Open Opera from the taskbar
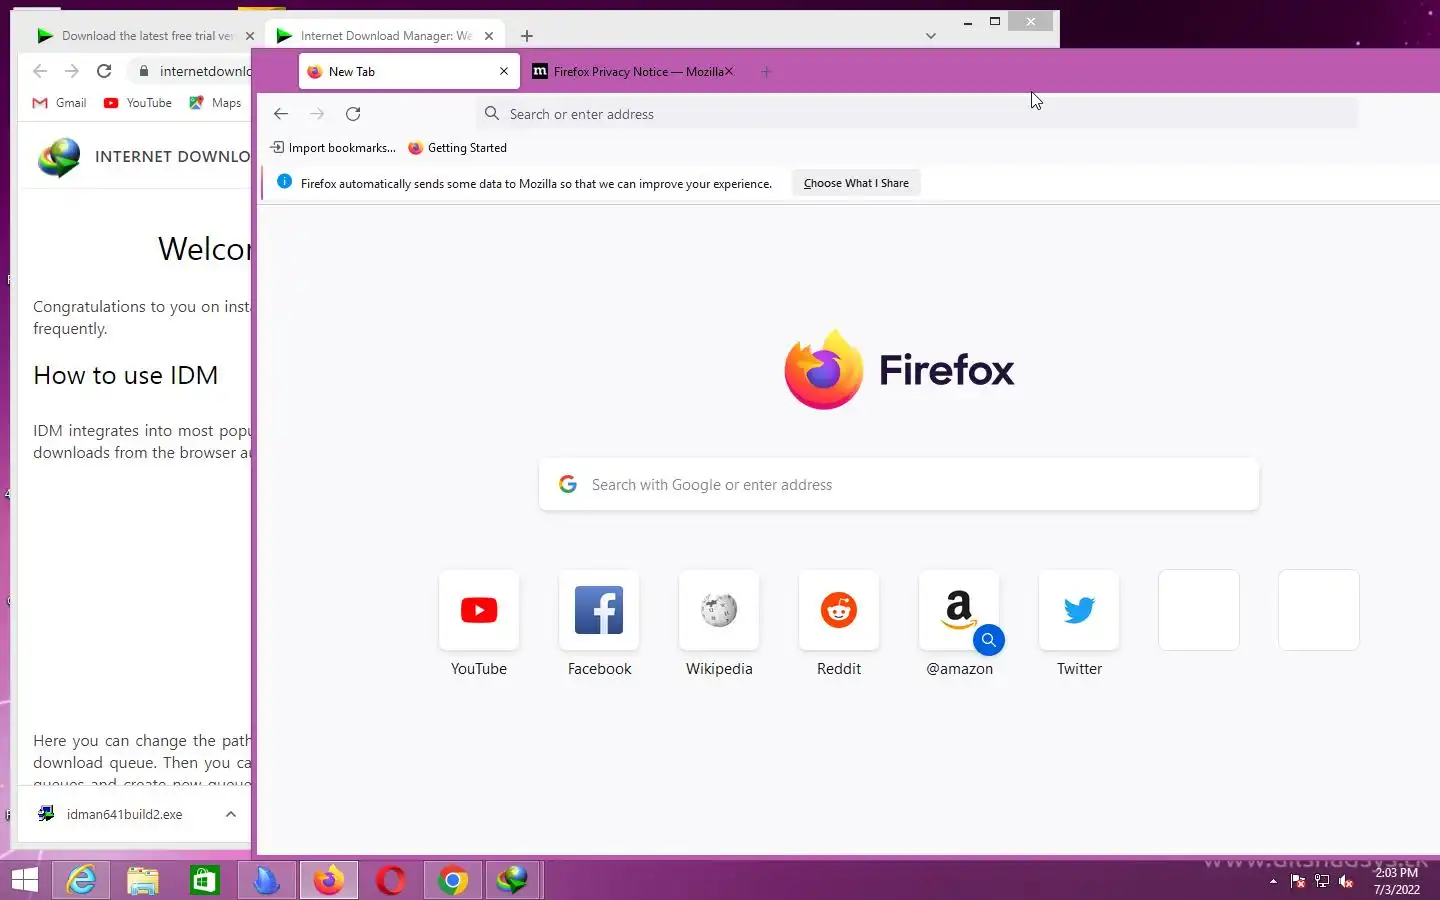 pos(391,881)
